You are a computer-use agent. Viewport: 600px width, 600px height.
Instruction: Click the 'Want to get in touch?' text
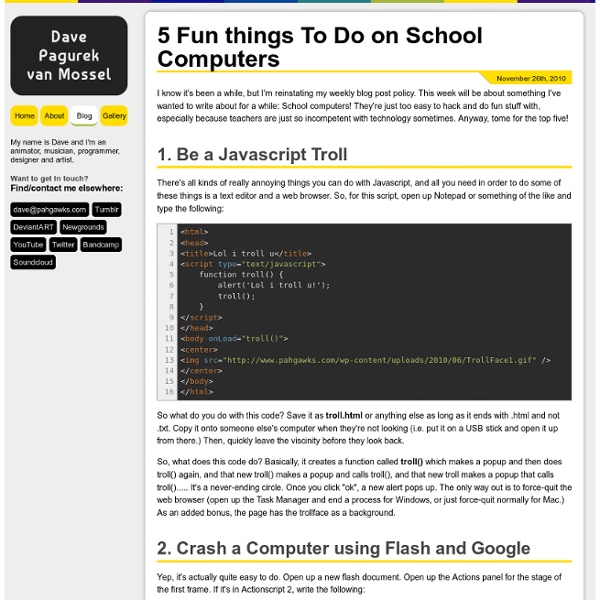tap(49, 178)
